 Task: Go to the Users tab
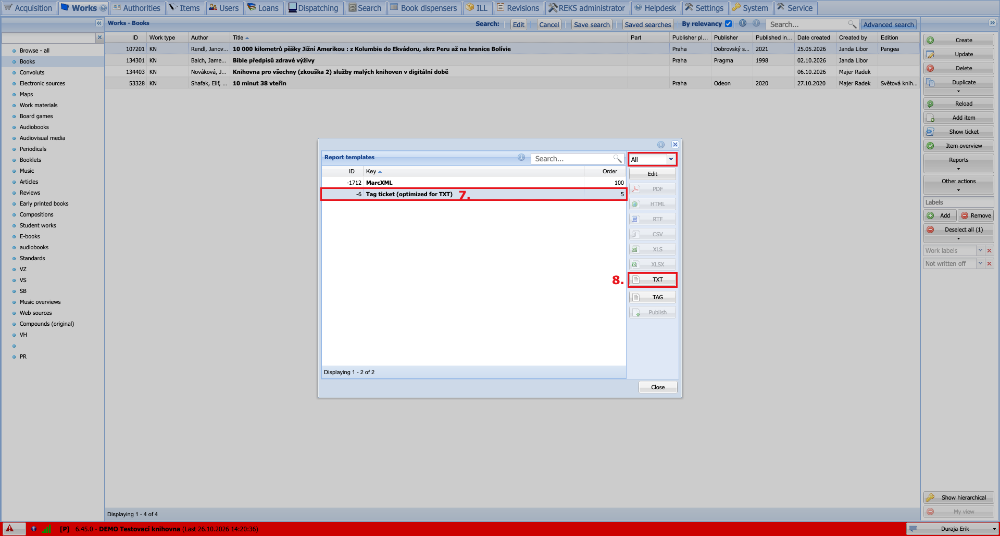point(224,8)
